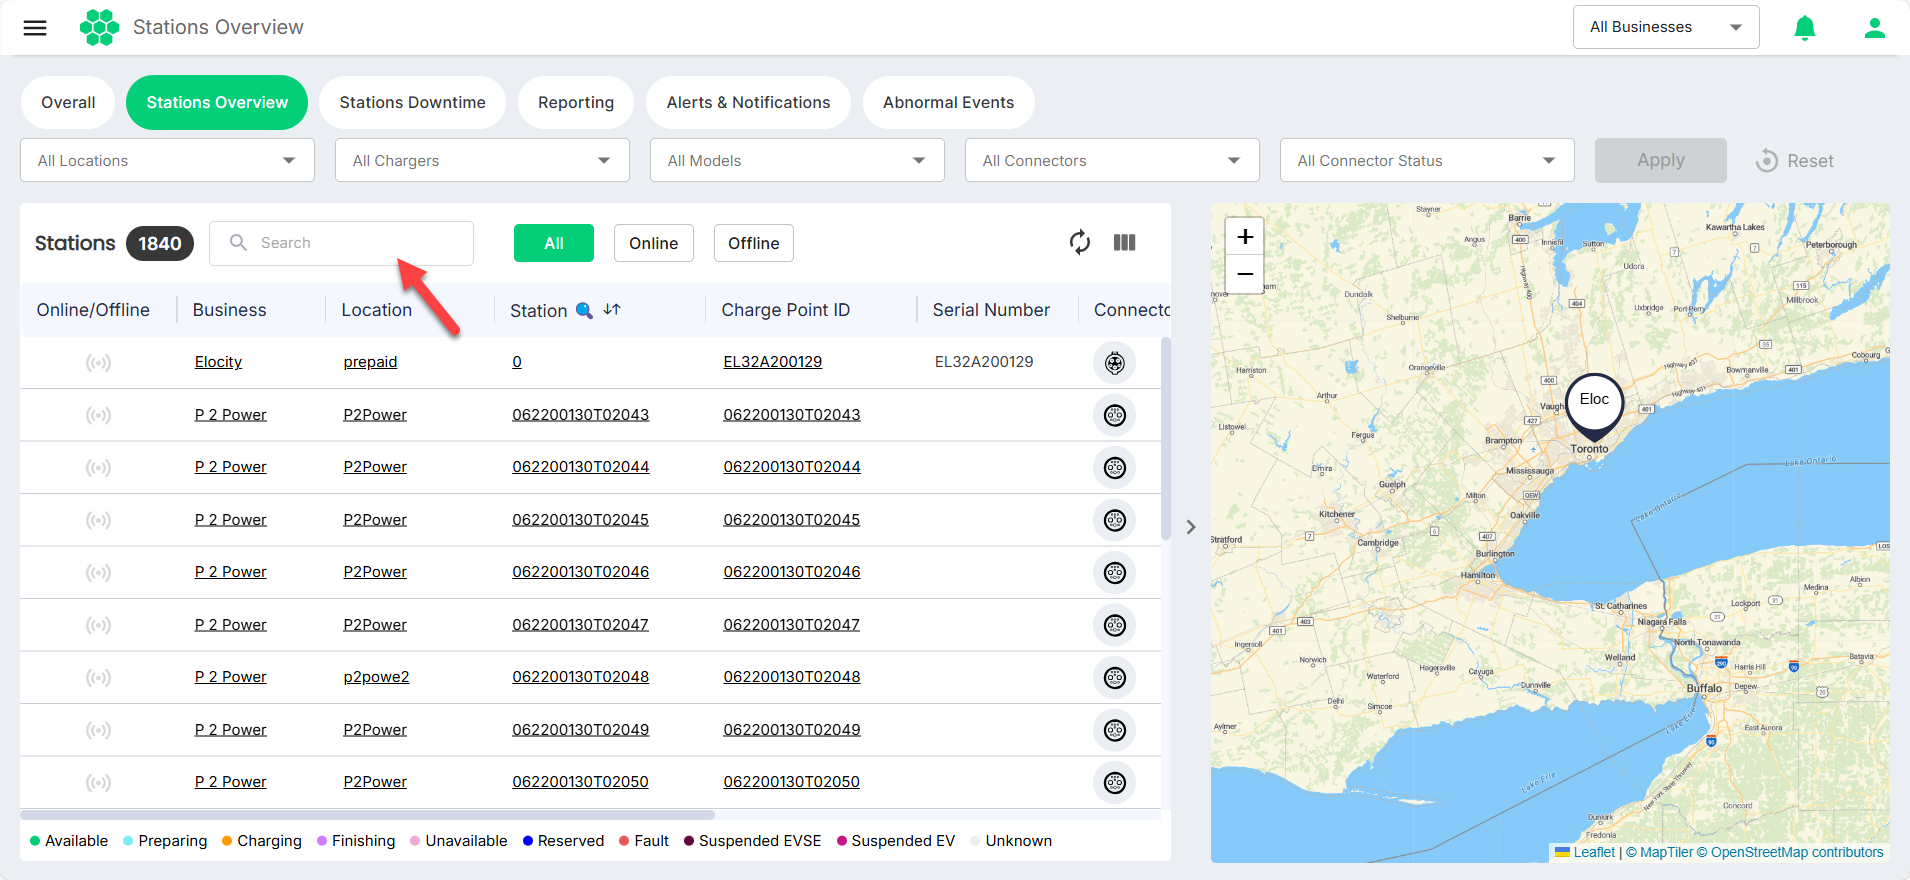Click the green honeycomb app logo
The image size is (1910, 880).
click(x=99, y=28)
